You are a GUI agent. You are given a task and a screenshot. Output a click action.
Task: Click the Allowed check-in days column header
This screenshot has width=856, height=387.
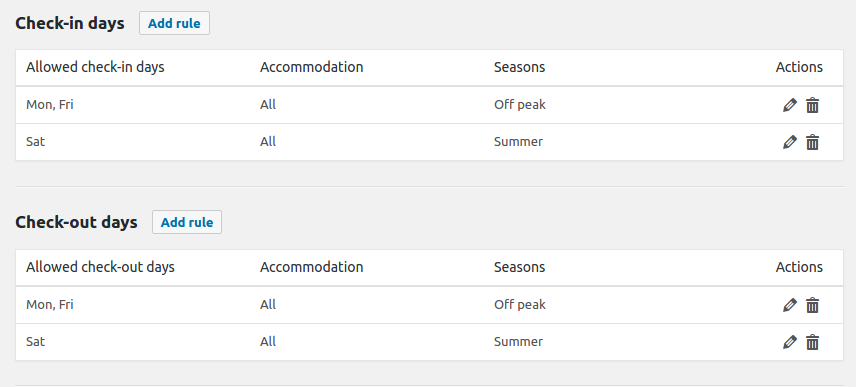[x=95, y=67]
